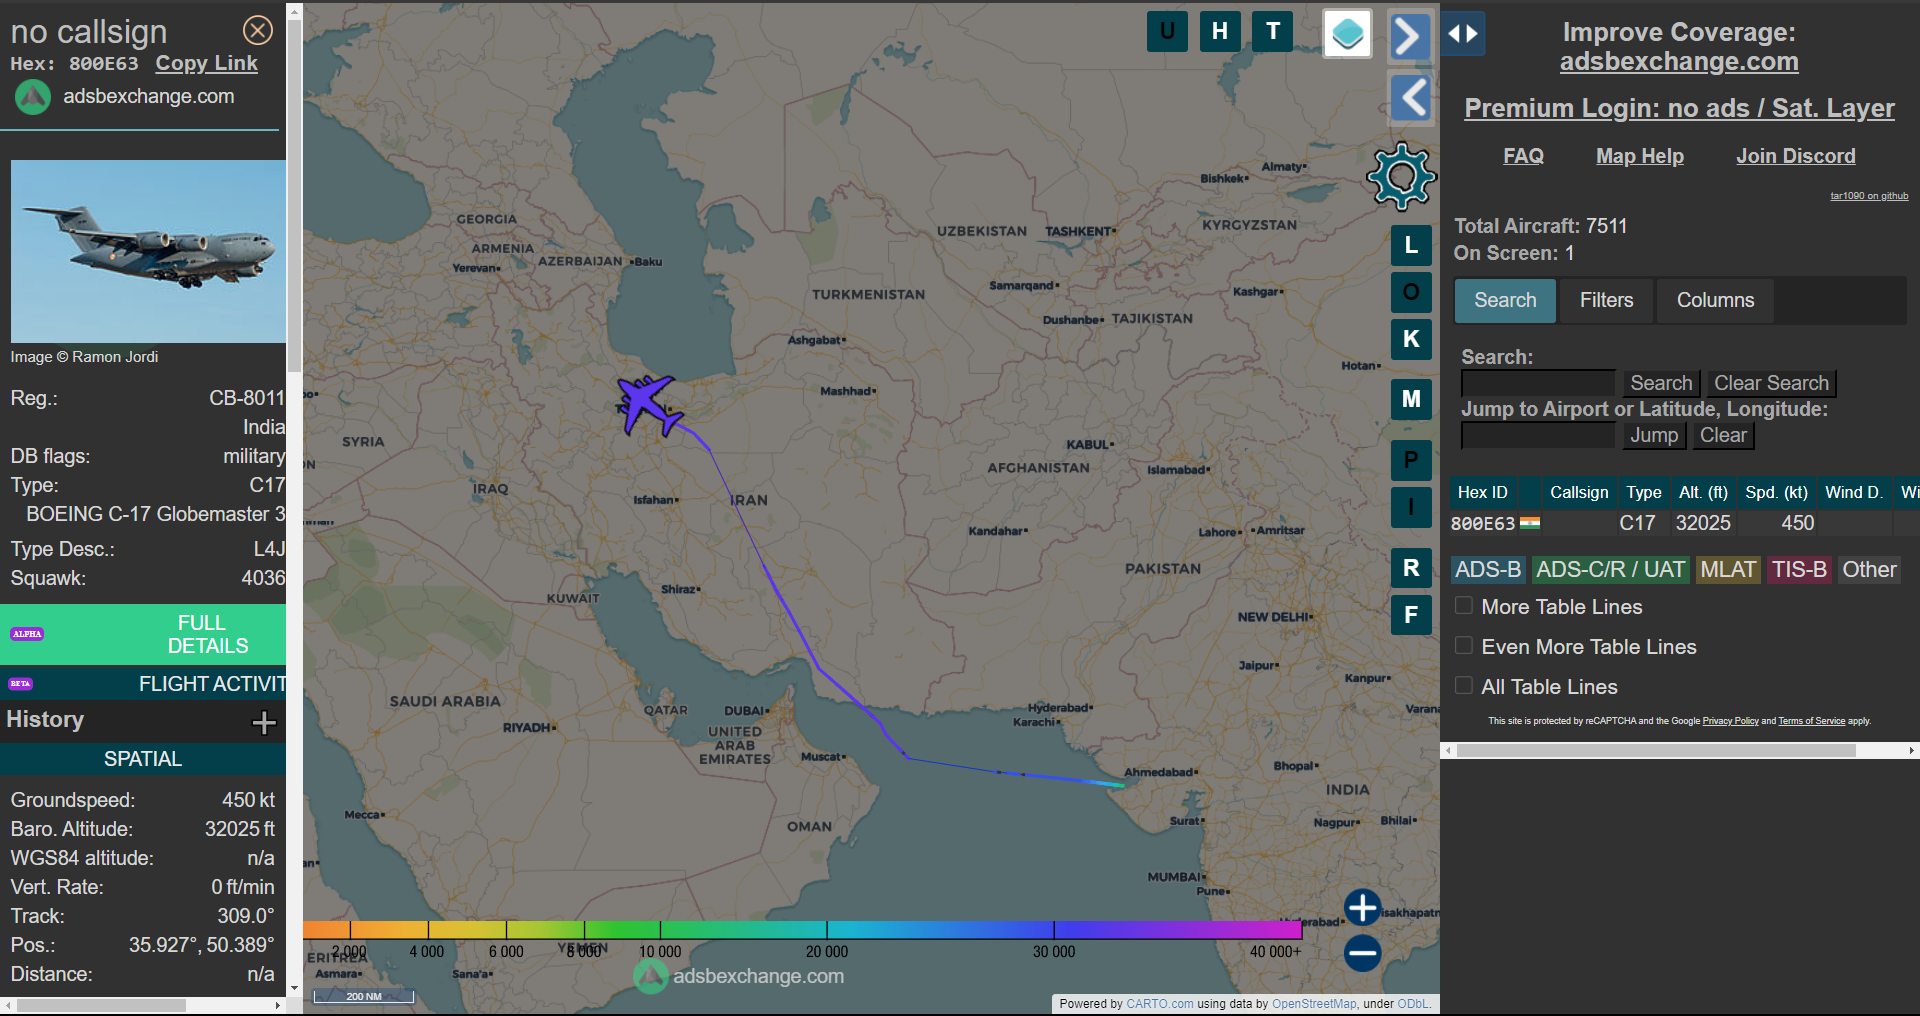
Task: Click the purple C-17 aircraft icon on map
Action: 648,404
